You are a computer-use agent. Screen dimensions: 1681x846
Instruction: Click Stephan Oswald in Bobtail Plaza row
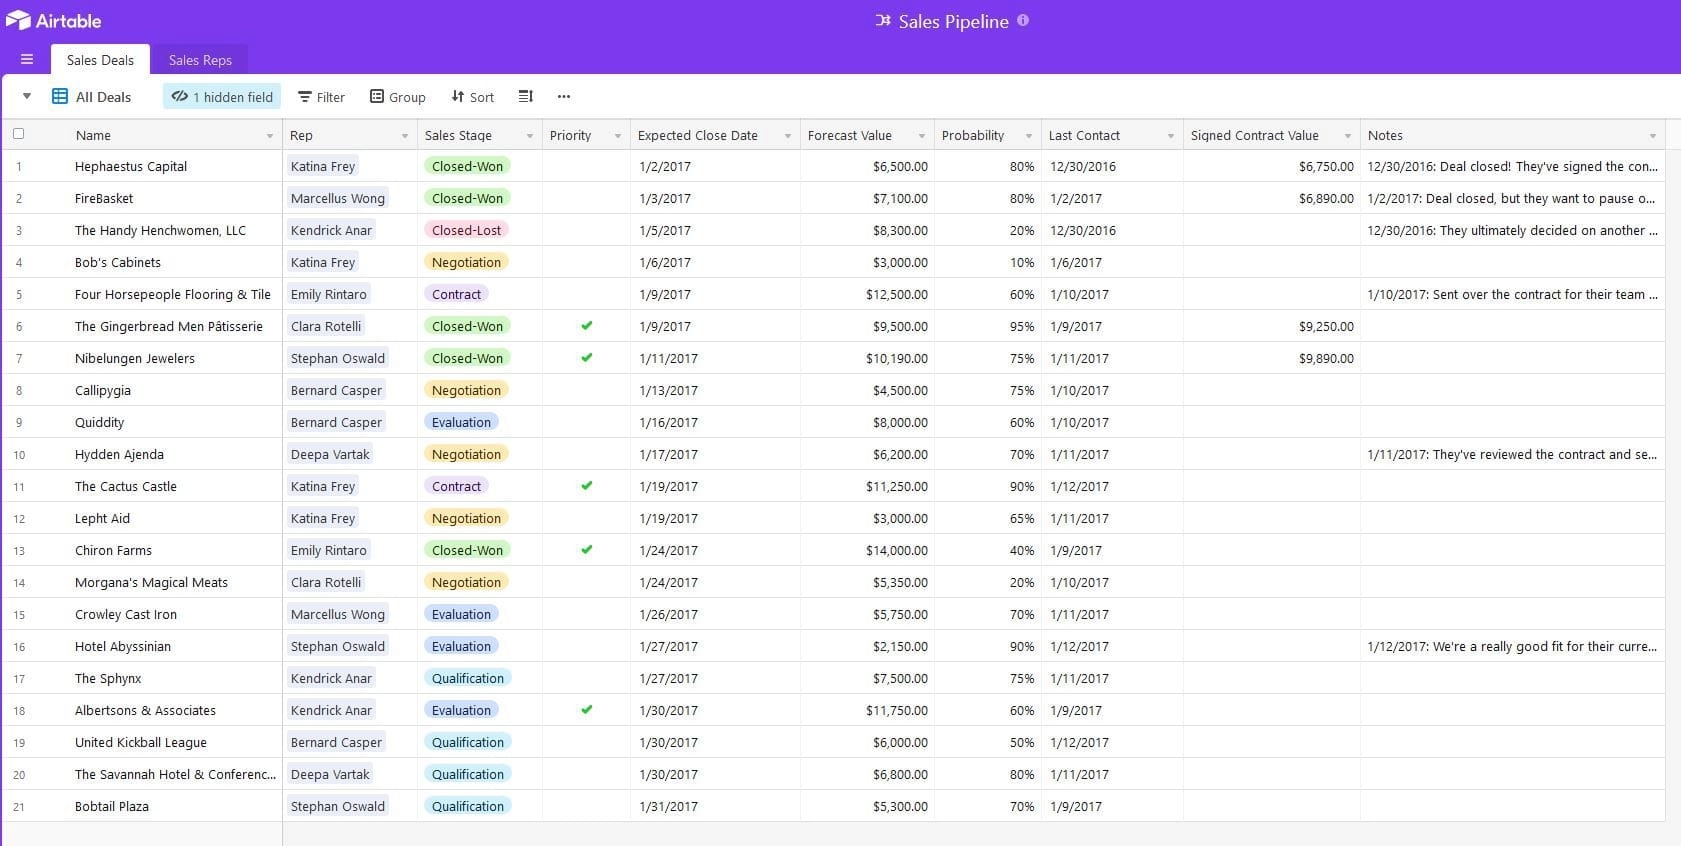pyautogui.click(x=338, y=806)
